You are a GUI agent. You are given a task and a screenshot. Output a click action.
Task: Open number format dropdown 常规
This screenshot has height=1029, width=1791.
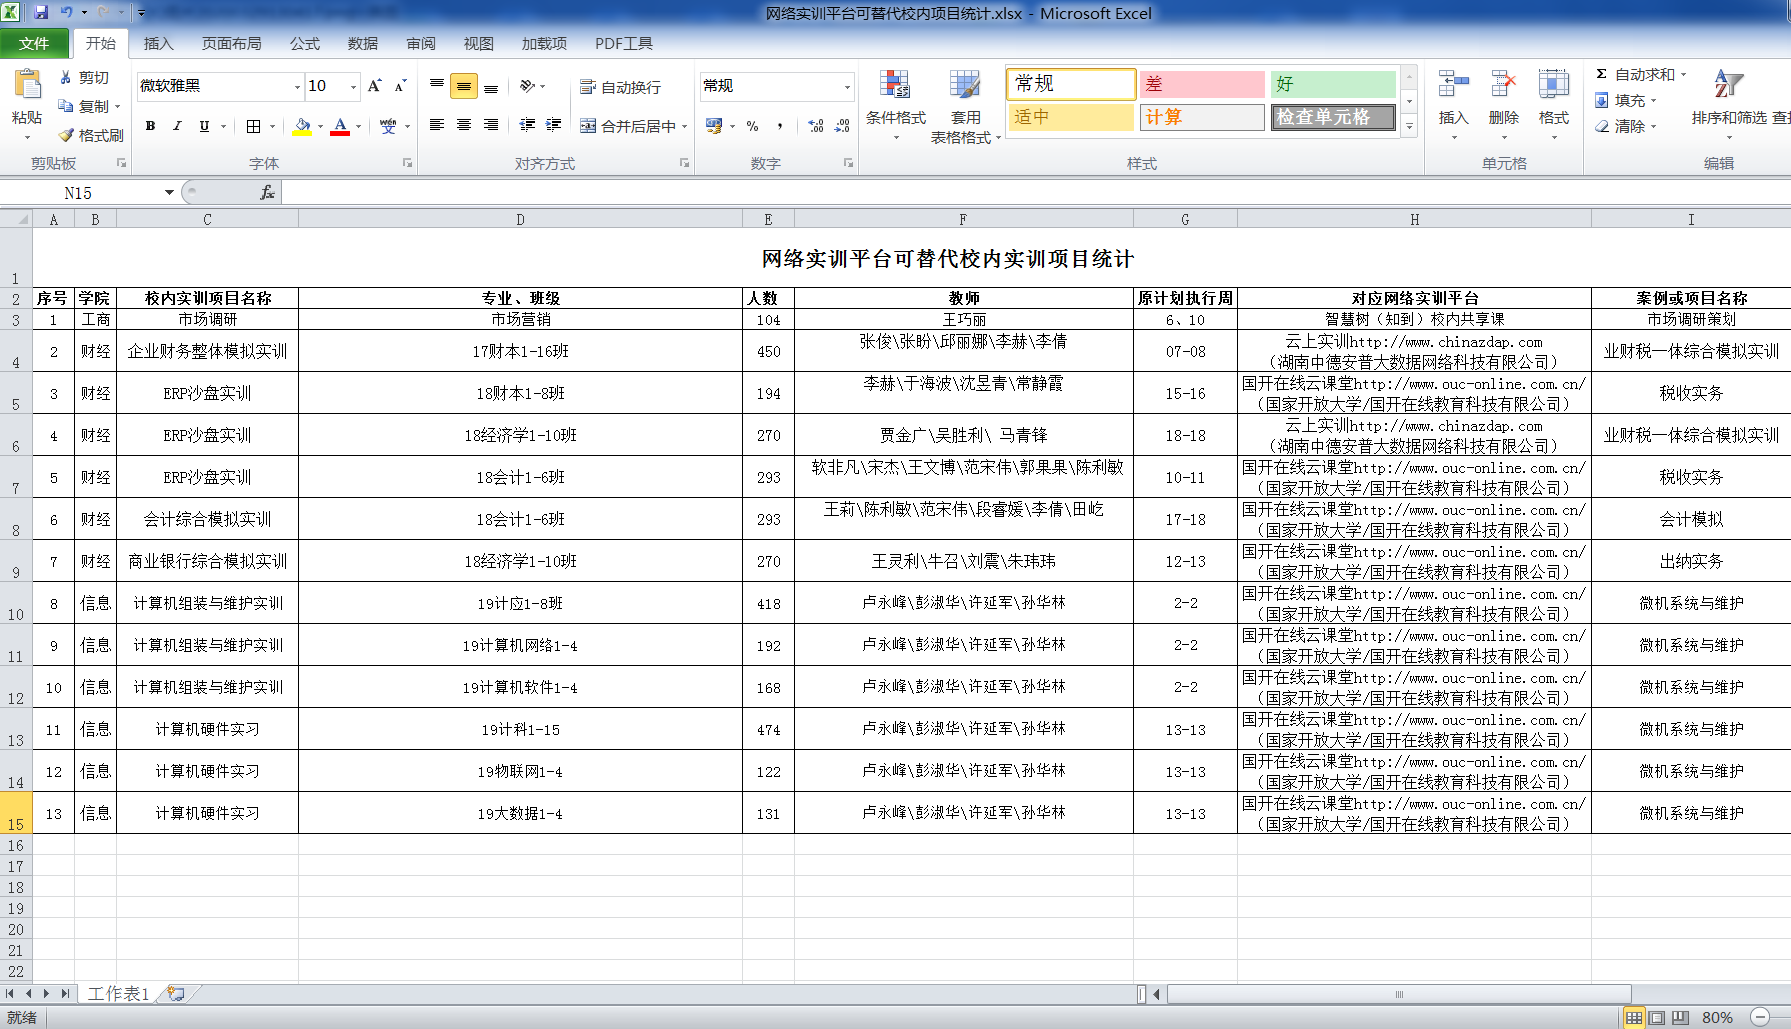847,87
